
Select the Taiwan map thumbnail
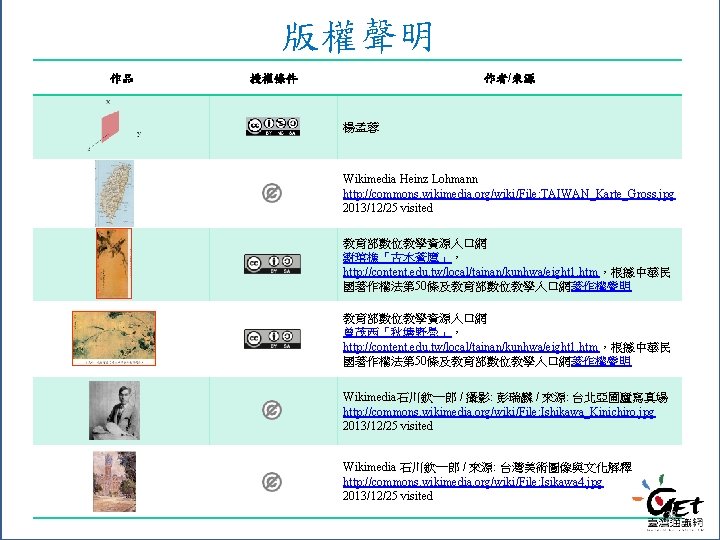tap(114, 193)
